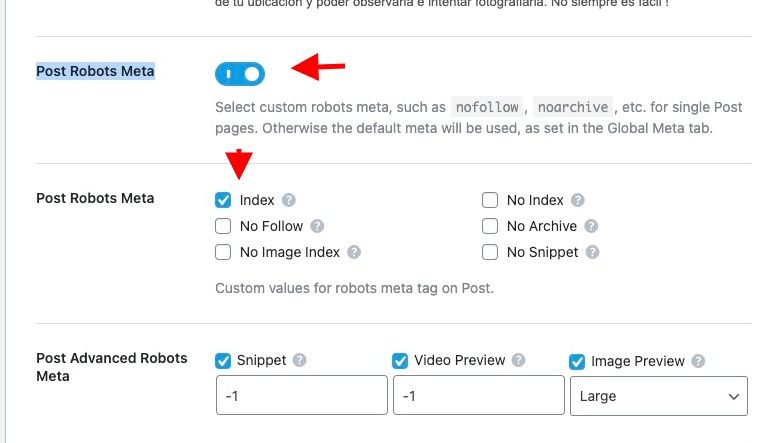Uncheck the Index checkbox
767x443 pixels.
coord(223,200)
